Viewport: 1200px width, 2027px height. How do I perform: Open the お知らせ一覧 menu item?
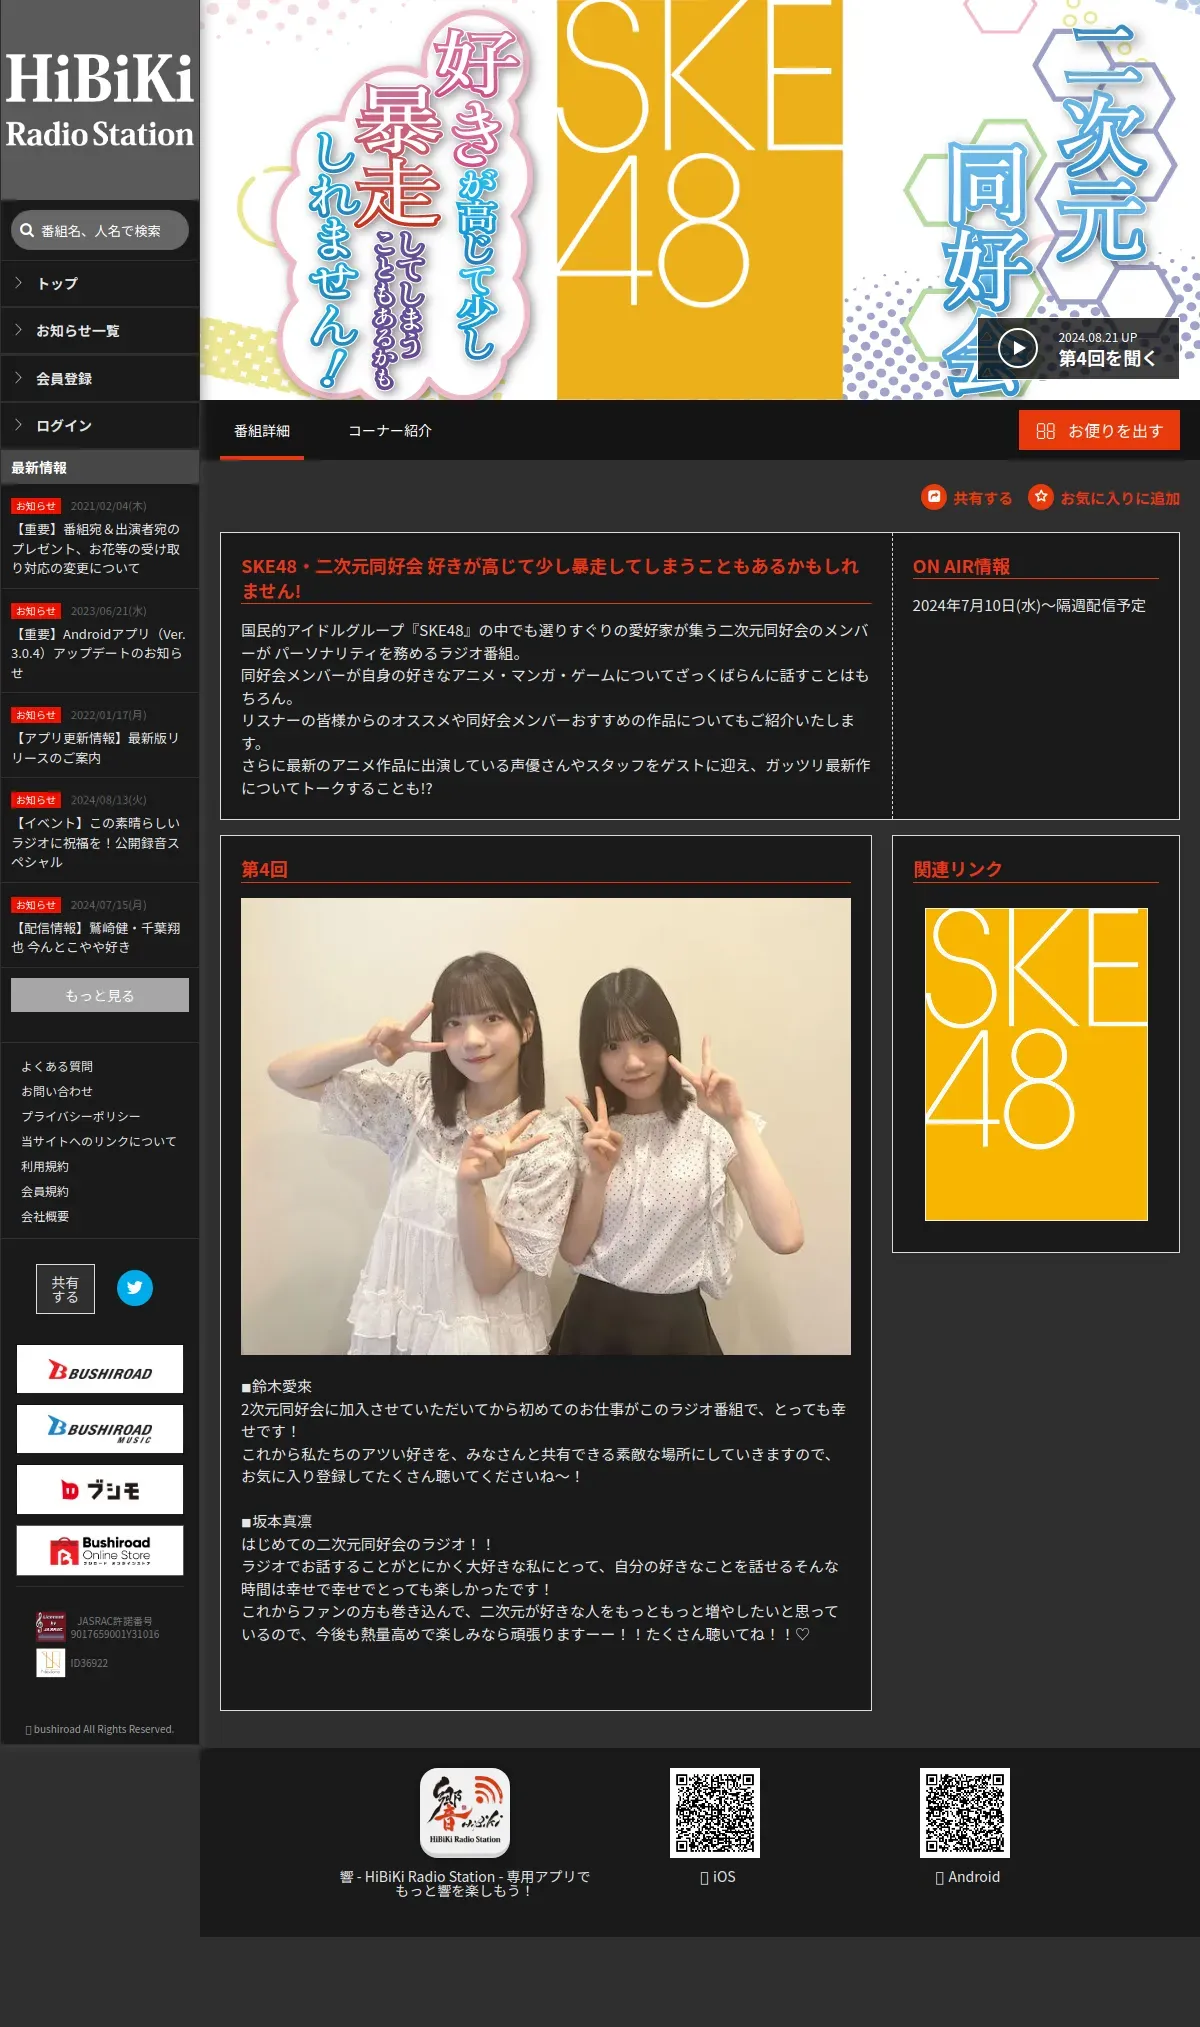[100, 331]
